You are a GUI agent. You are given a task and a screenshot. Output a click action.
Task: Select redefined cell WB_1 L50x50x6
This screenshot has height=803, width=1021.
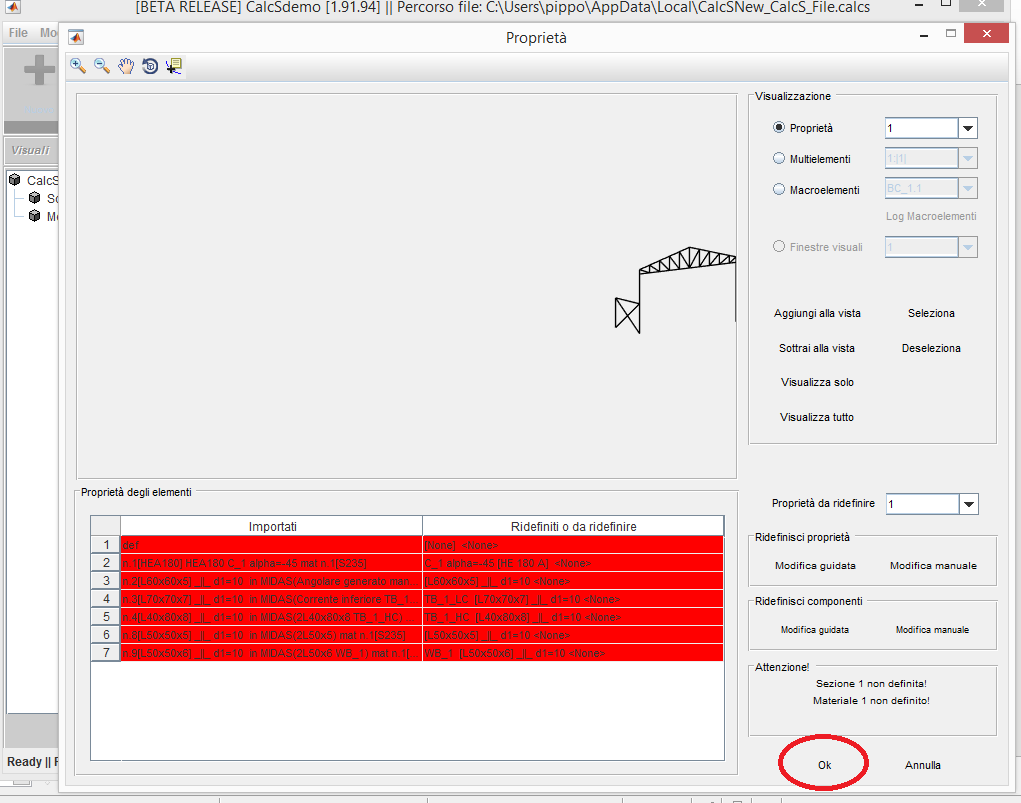click(573, 653)
